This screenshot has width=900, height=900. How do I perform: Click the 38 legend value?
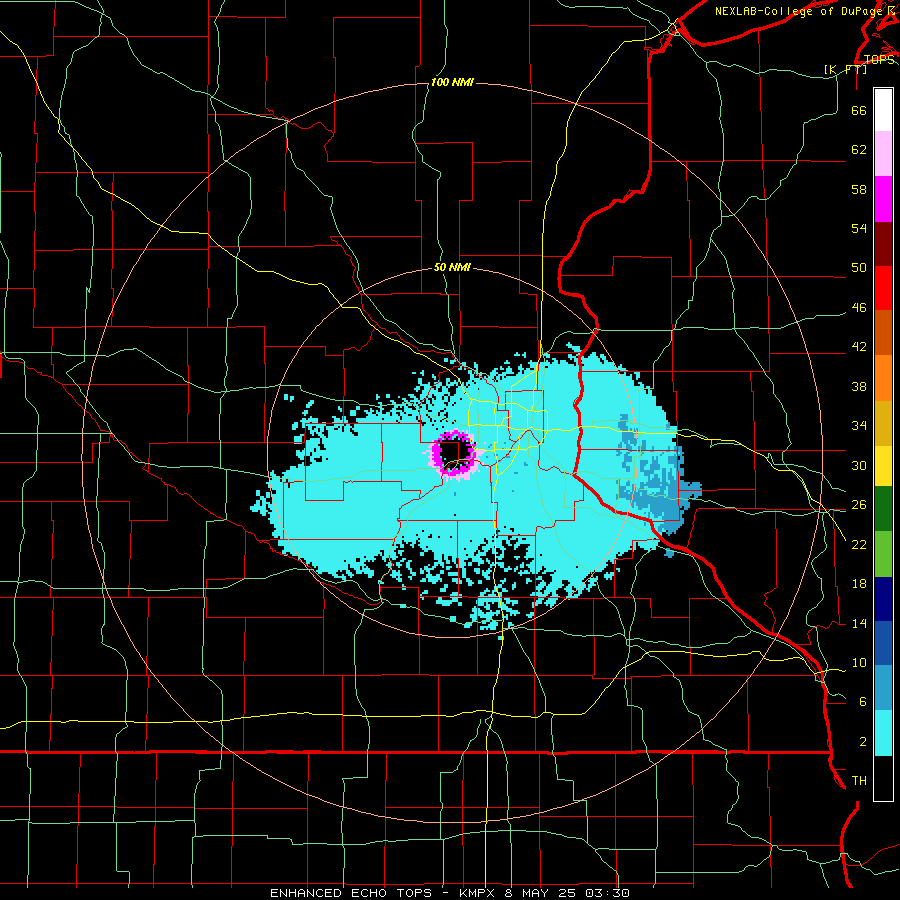(859, 386)
